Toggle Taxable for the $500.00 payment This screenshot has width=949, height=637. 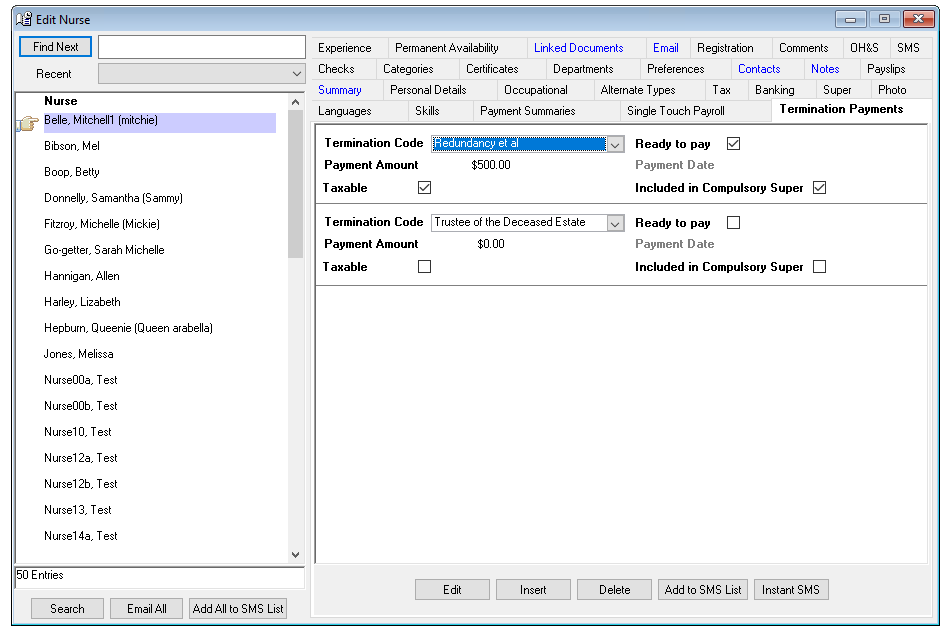[x=424, y=188]
